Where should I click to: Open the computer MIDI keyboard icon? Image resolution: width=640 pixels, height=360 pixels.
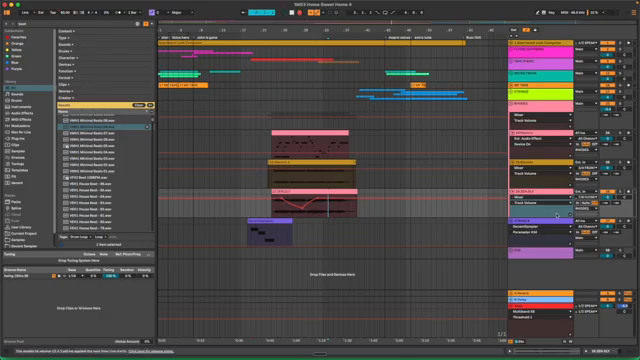tap(544, 13)
